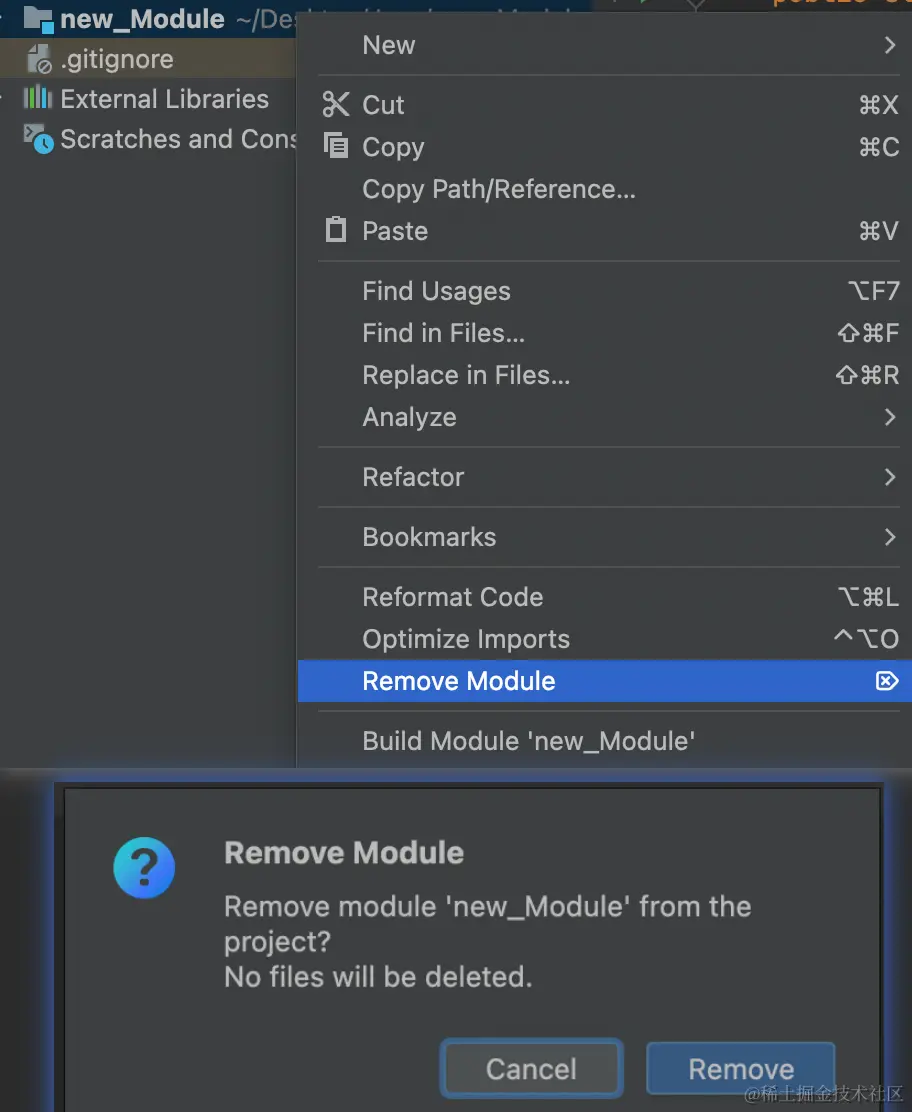
Task: Choose Find Usages from context menu
Action: point(436,291)
